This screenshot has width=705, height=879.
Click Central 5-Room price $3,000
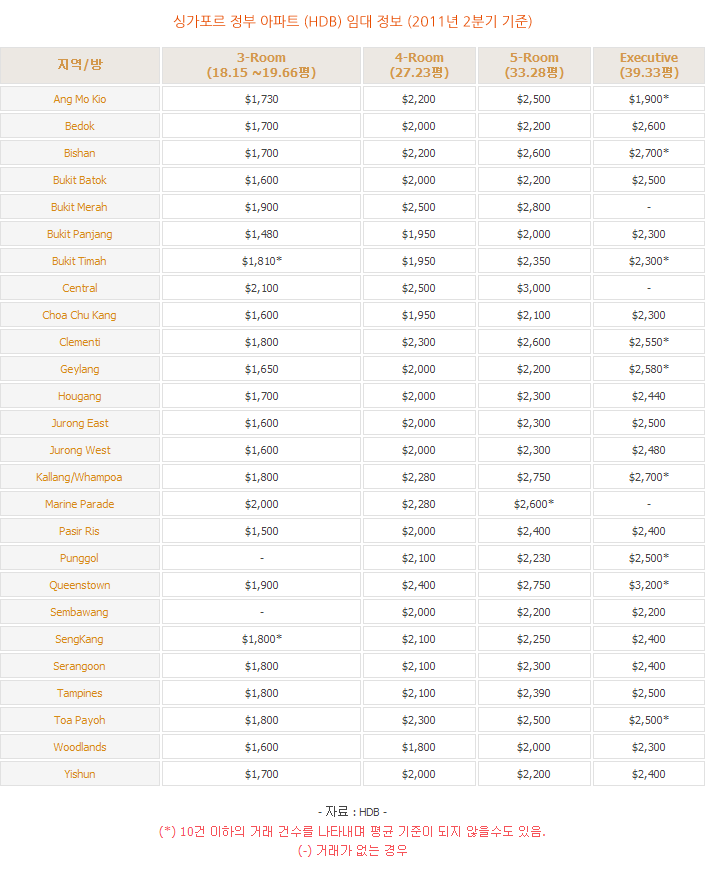(x=534, y=288)
